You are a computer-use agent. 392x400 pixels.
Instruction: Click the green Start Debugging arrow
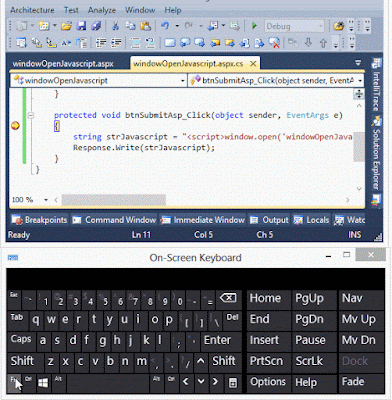coord(254,26)
